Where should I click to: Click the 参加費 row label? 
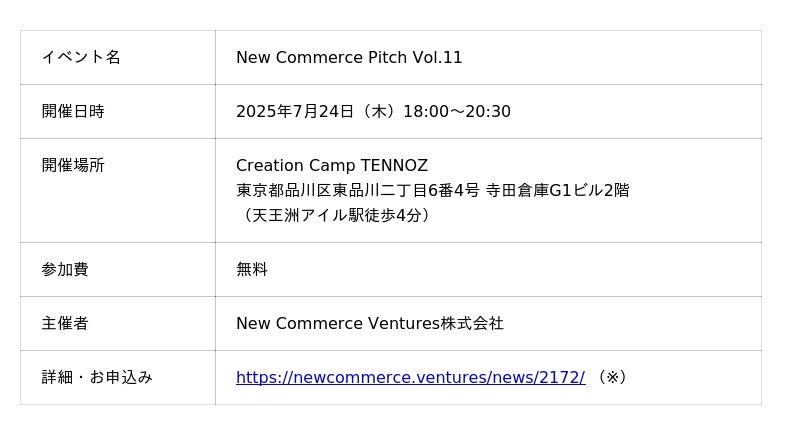[x=65, y=269]
